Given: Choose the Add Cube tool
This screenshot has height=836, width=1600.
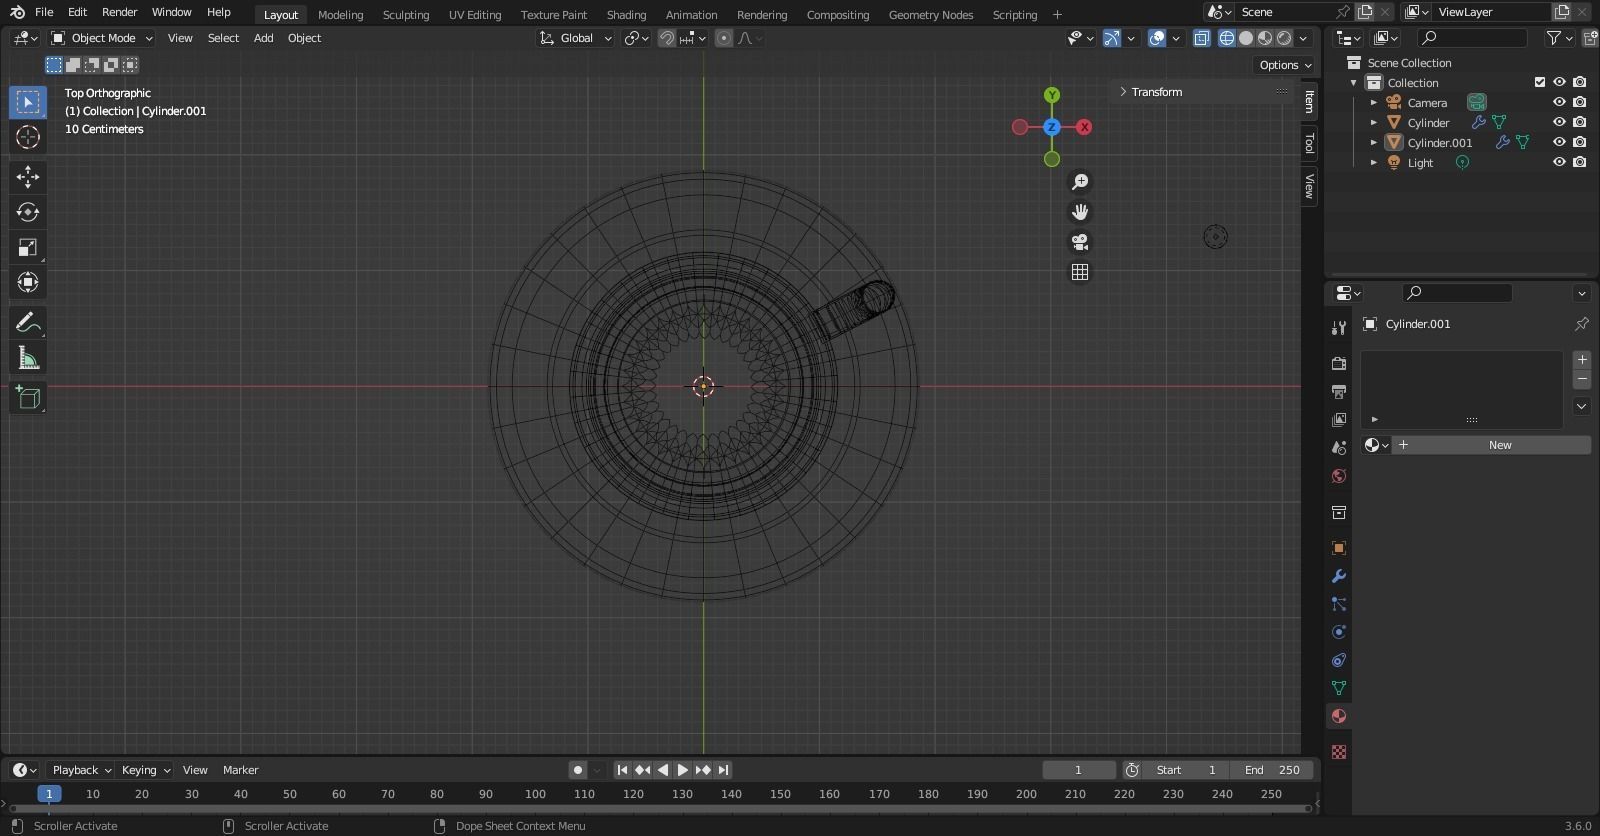Looking at the screenshot, I should pyautogui.click(x=28, y=398).
